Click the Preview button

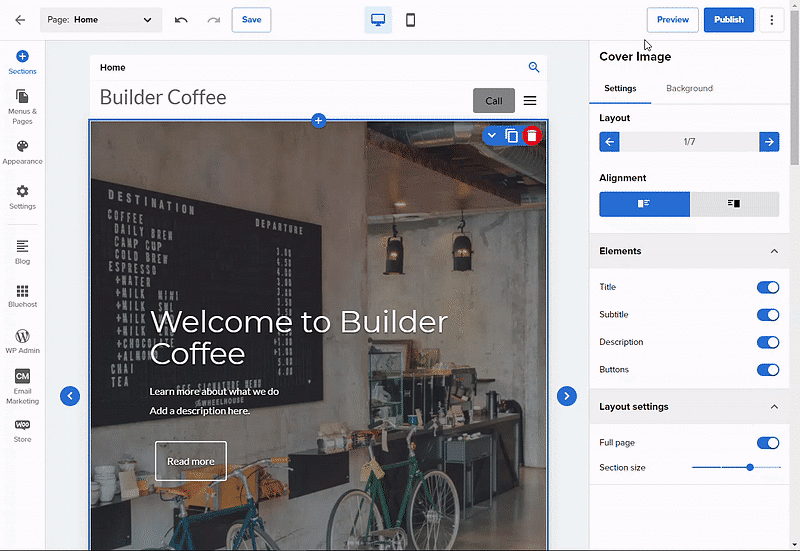pyautogui.click(x=672, y=20)
